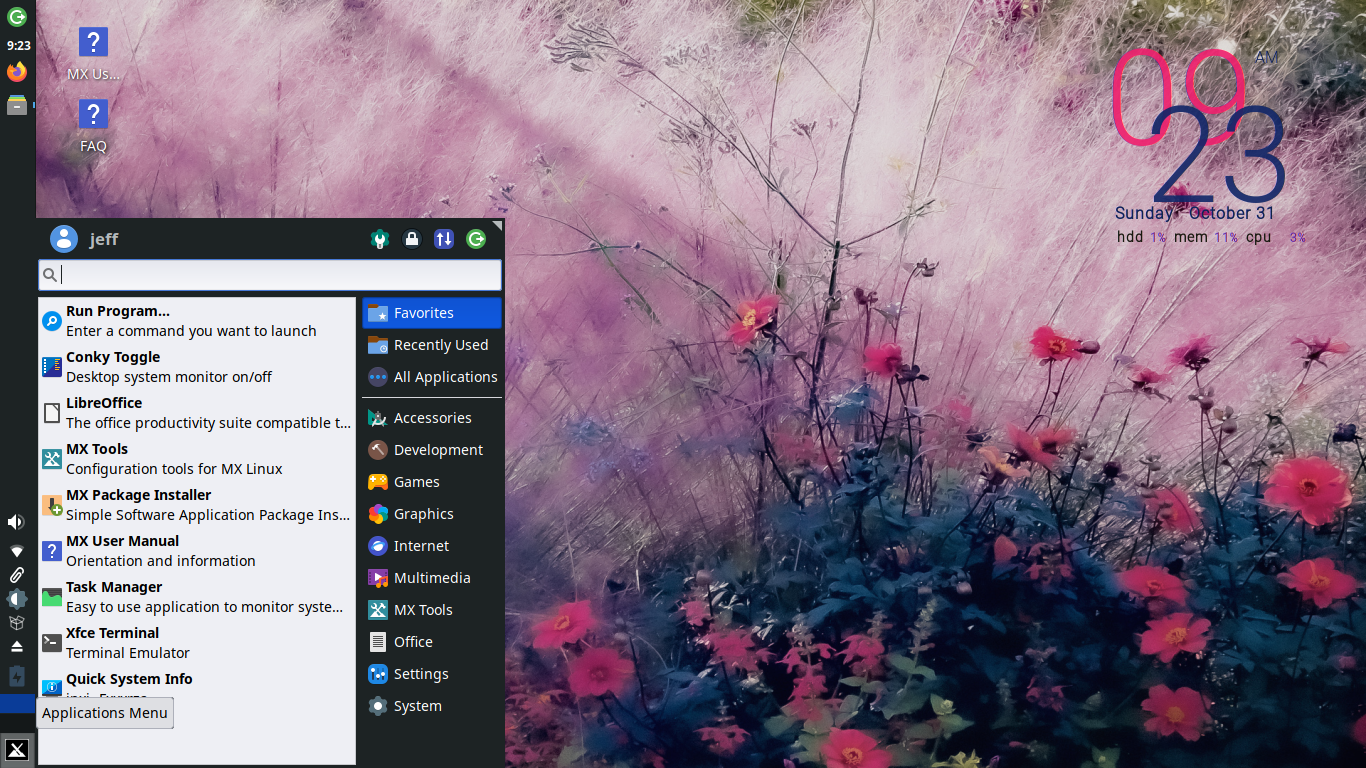Click the green Log Out icon beside jeff
The image size is (1366, 768).
tap(476, 239)
